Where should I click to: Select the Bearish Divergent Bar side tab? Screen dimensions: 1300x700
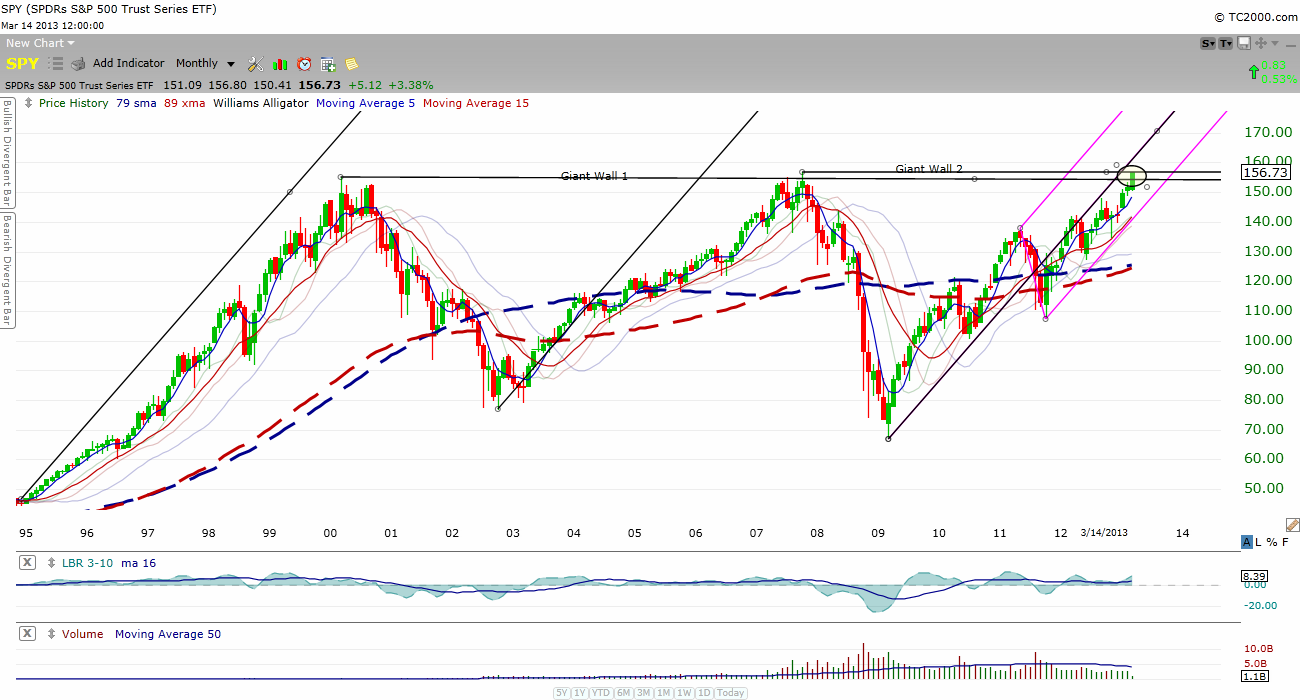coord(6,270)
